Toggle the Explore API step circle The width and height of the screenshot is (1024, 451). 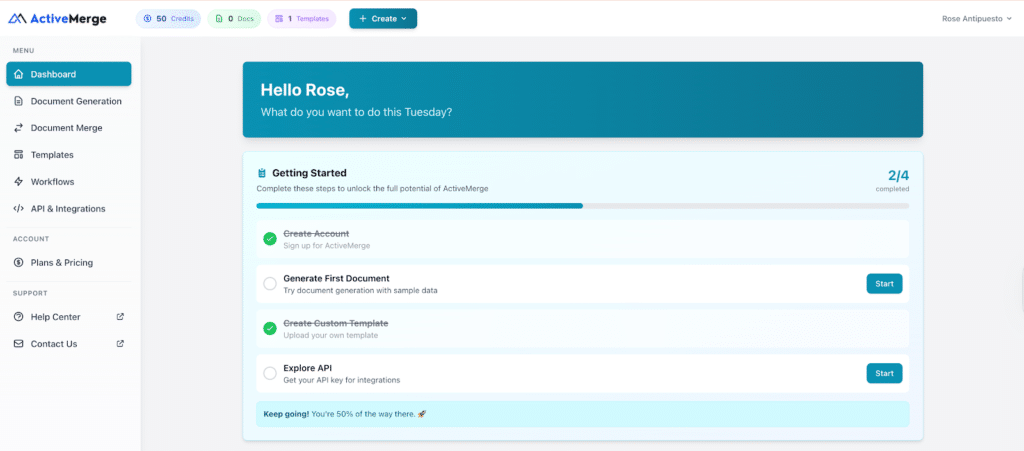[270, 373]
